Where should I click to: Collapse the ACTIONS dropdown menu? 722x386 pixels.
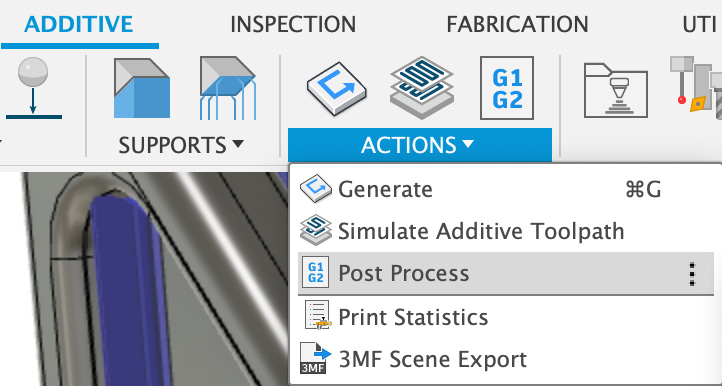click(419, 145)
